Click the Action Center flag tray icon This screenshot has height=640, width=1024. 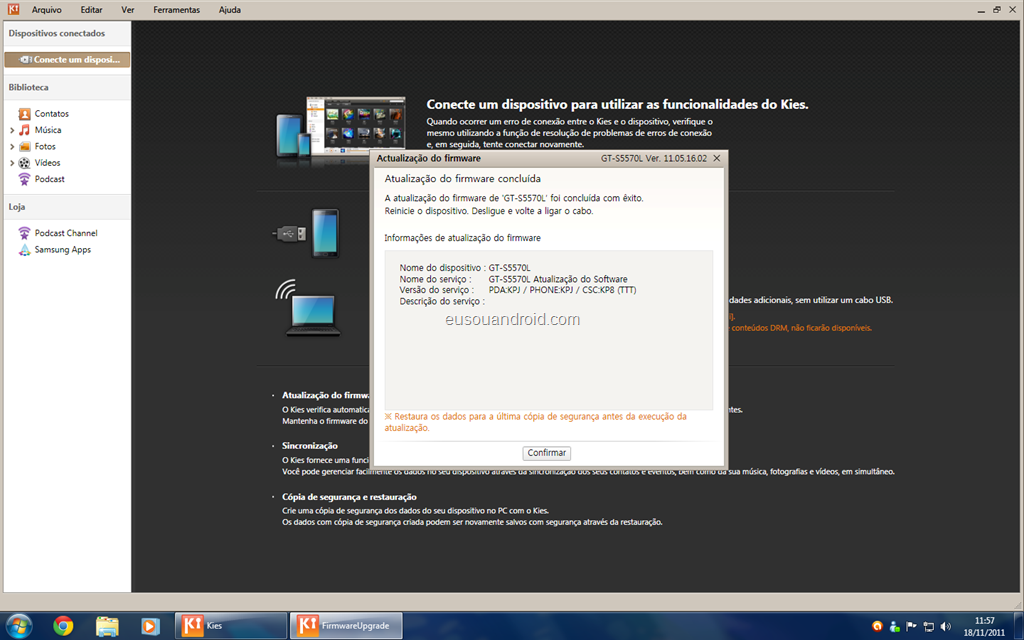(912, 626)
